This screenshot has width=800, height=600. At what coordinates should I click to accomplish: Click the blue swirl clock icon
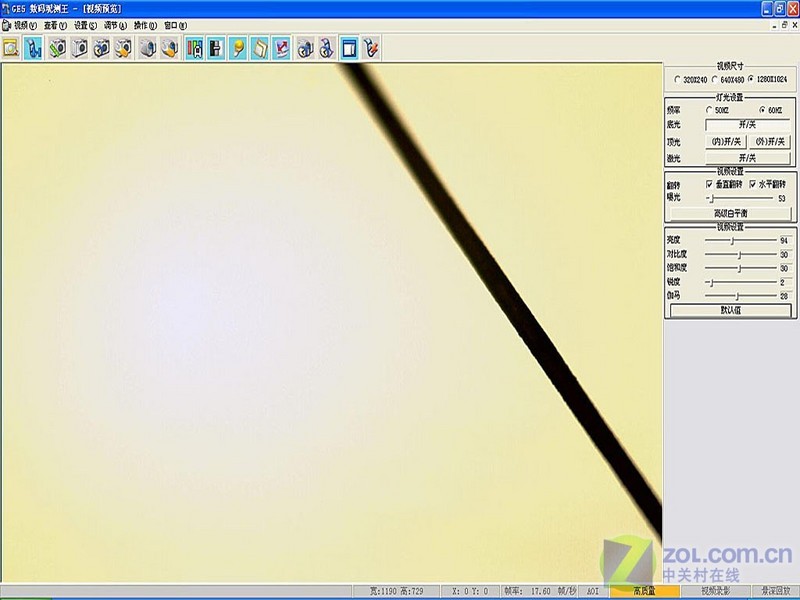pyautogui.click(x=327, y=48)
